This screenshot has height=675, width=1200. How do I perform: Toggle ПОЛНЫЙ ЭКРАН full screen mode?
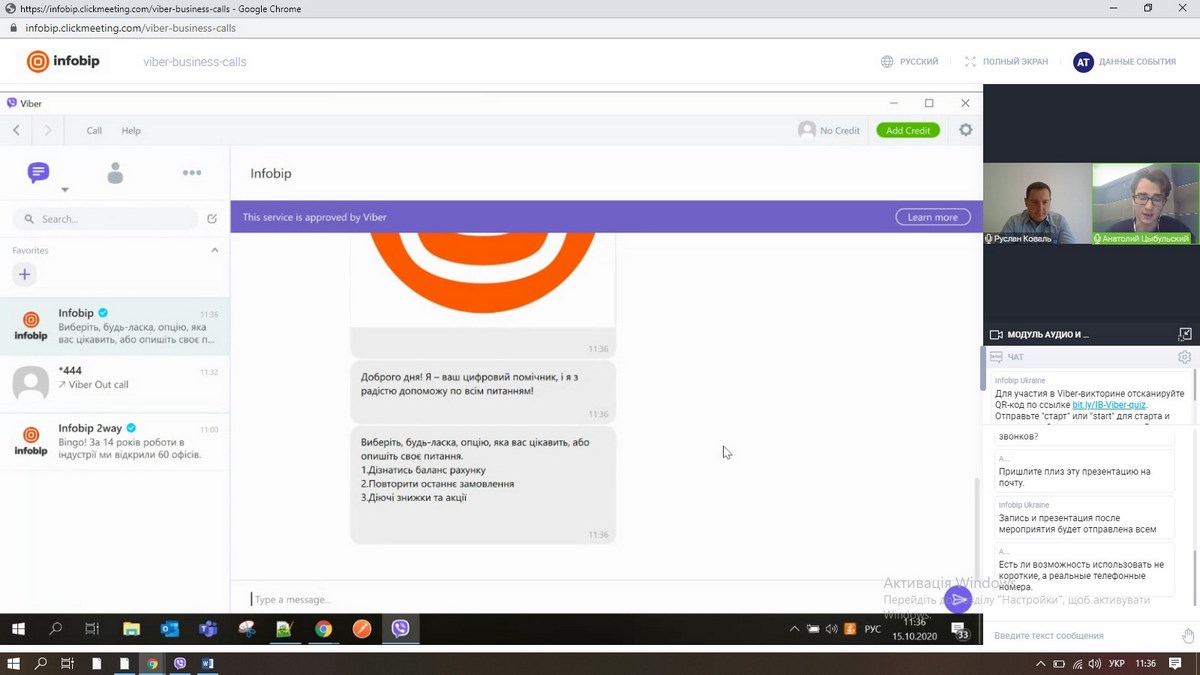point(1006,62)
